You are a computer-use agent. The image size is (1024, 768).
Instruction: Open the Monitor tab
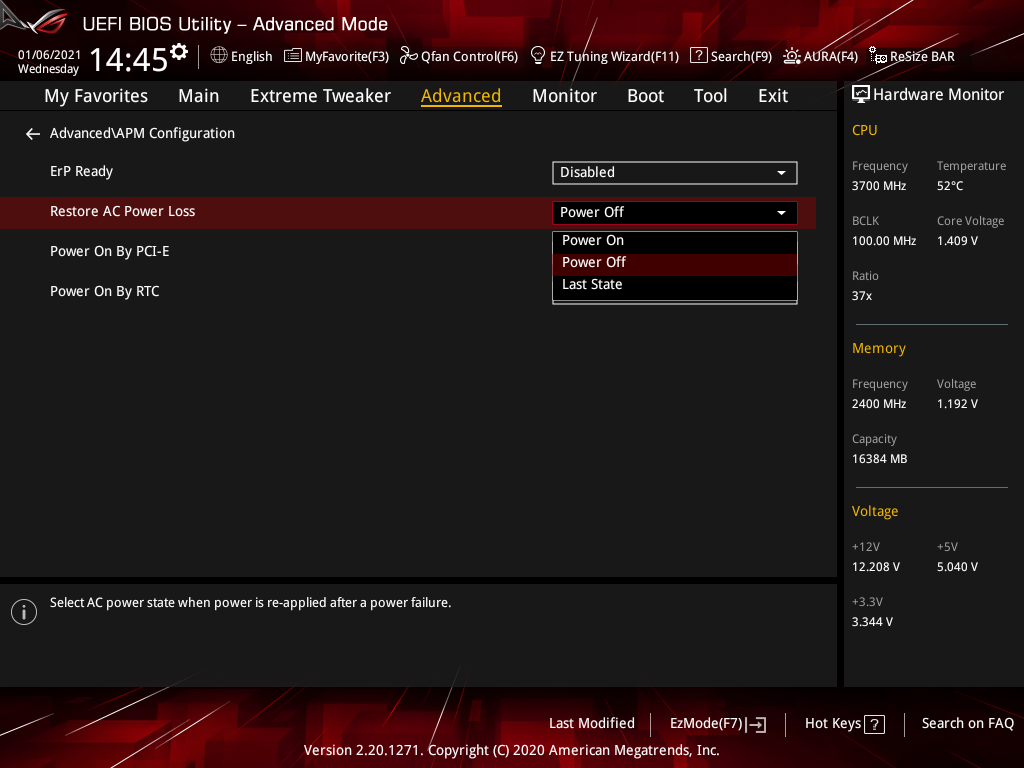(x=564, y=96)
